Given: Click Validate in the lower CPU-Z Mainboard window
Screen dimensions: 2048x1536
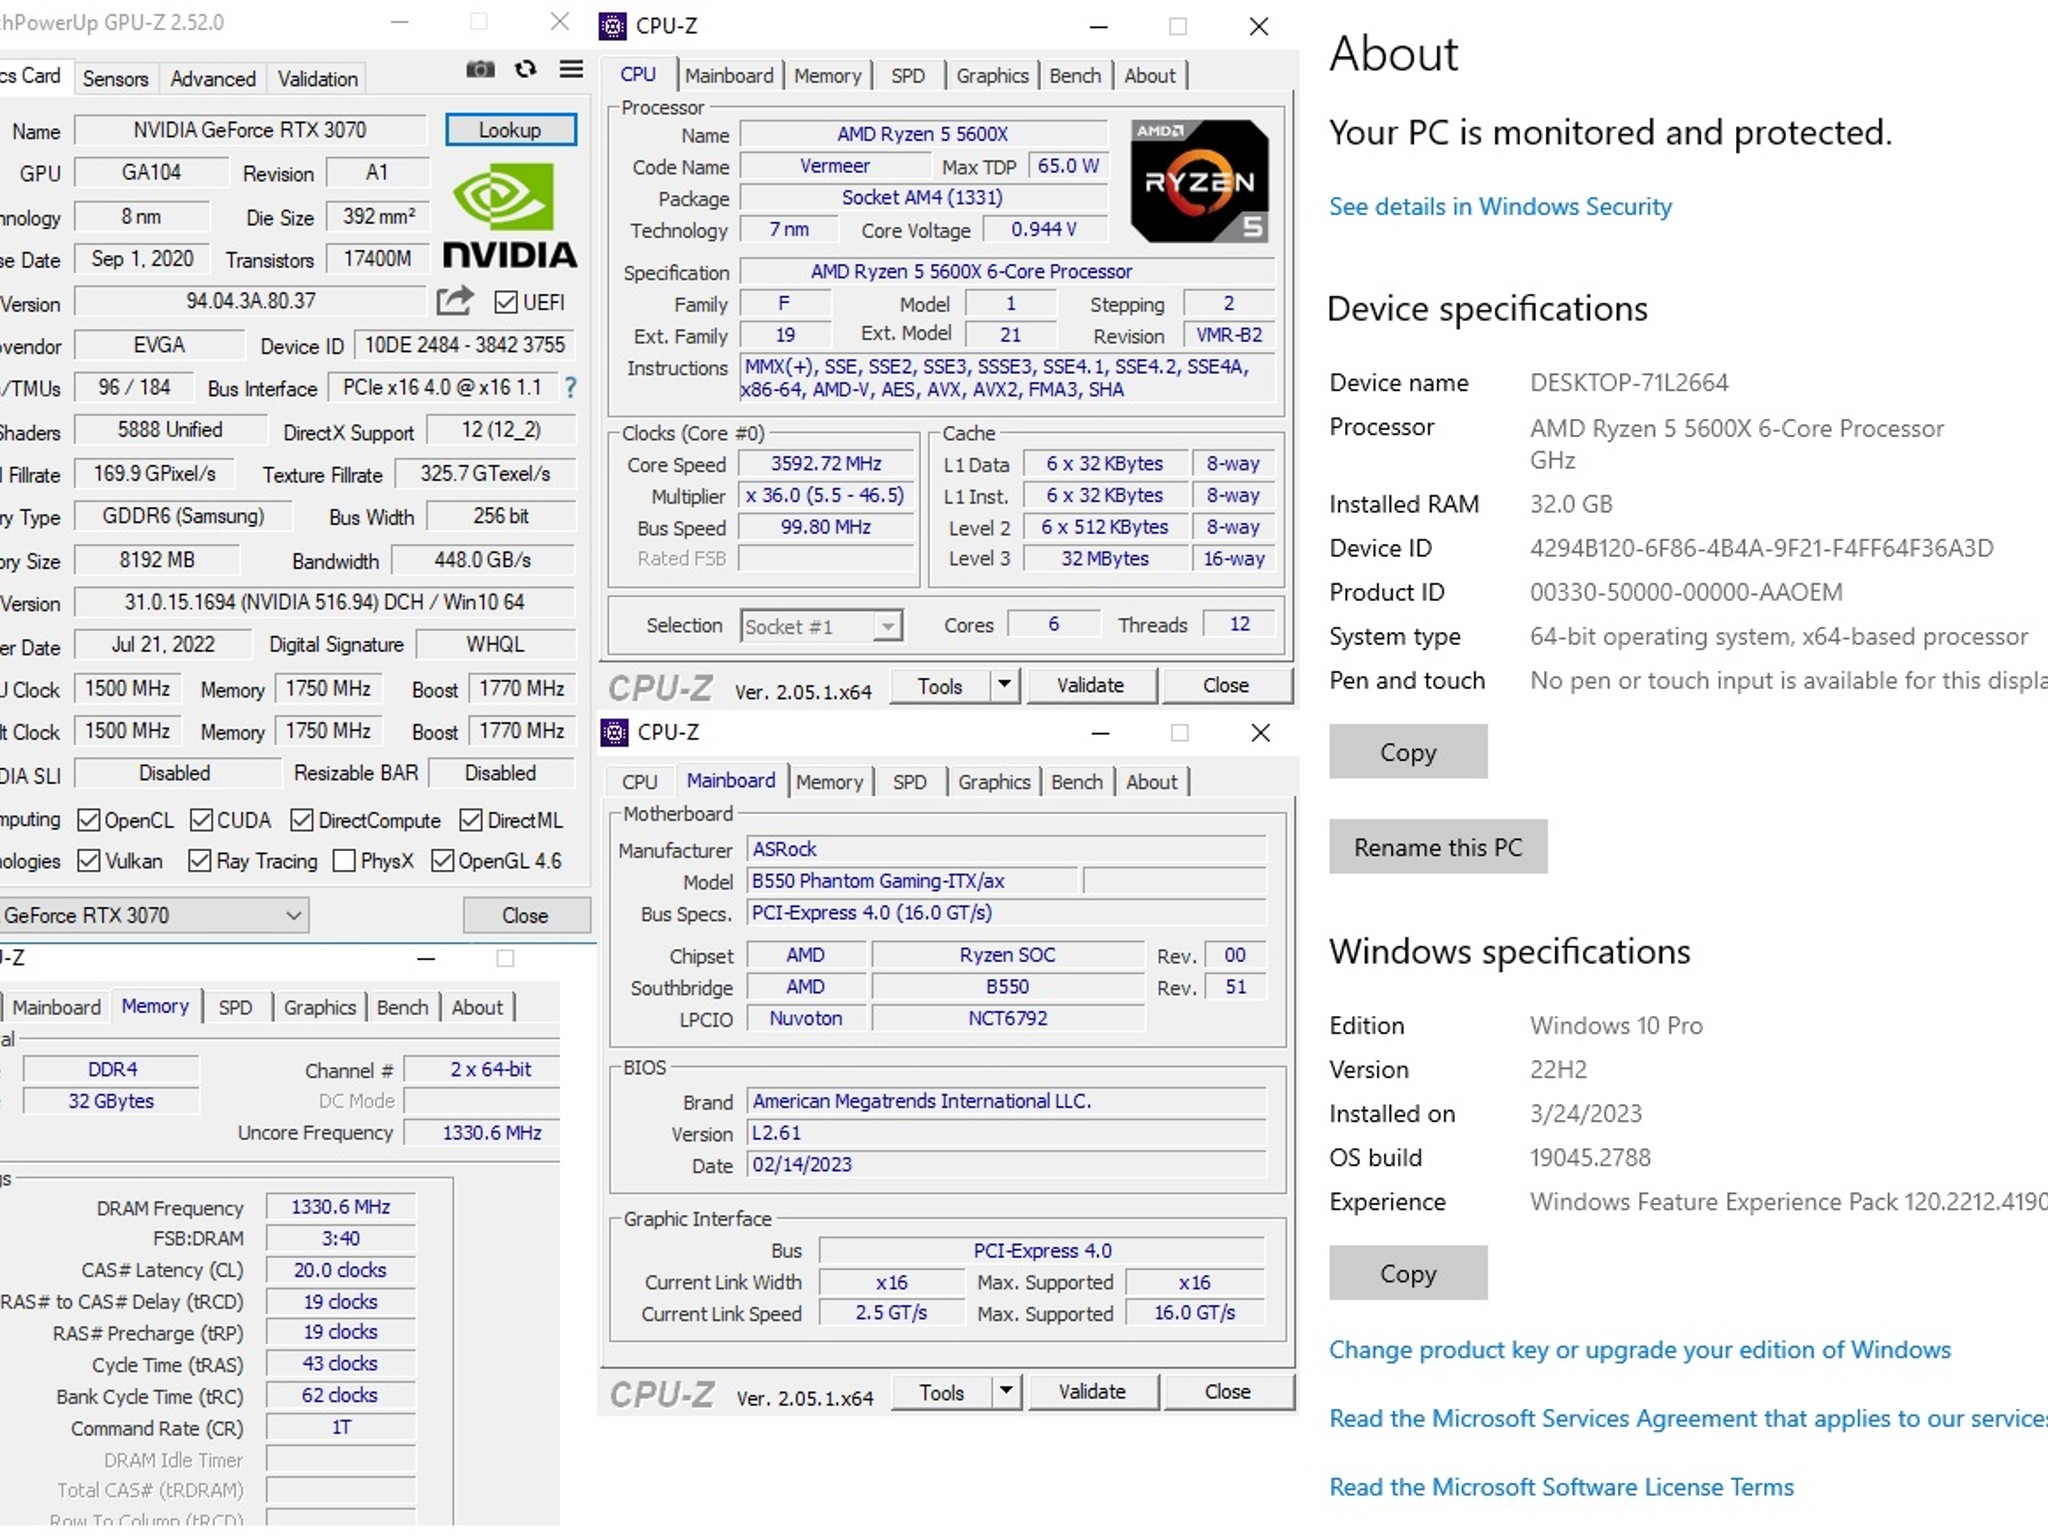Looking at the screenshot, I should [1092, 1391].
